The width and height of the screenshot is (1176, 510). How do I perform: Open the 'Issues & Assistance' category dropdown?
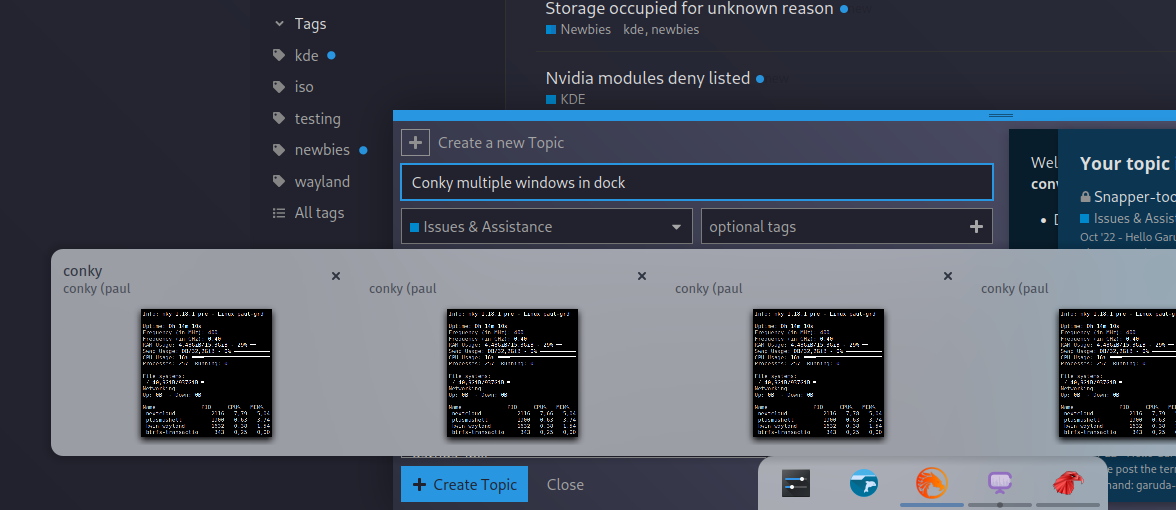pyautogui.click(x=547, y=226)
